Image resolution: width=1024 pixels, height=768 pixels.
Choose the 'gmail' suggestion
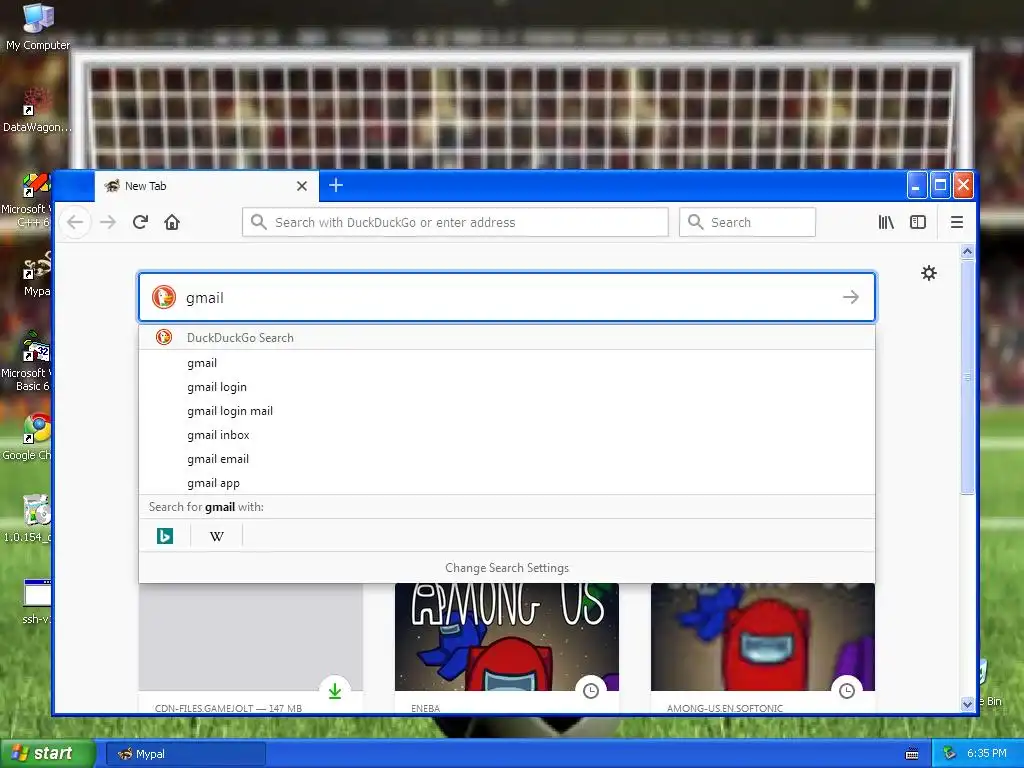[507, 362]
